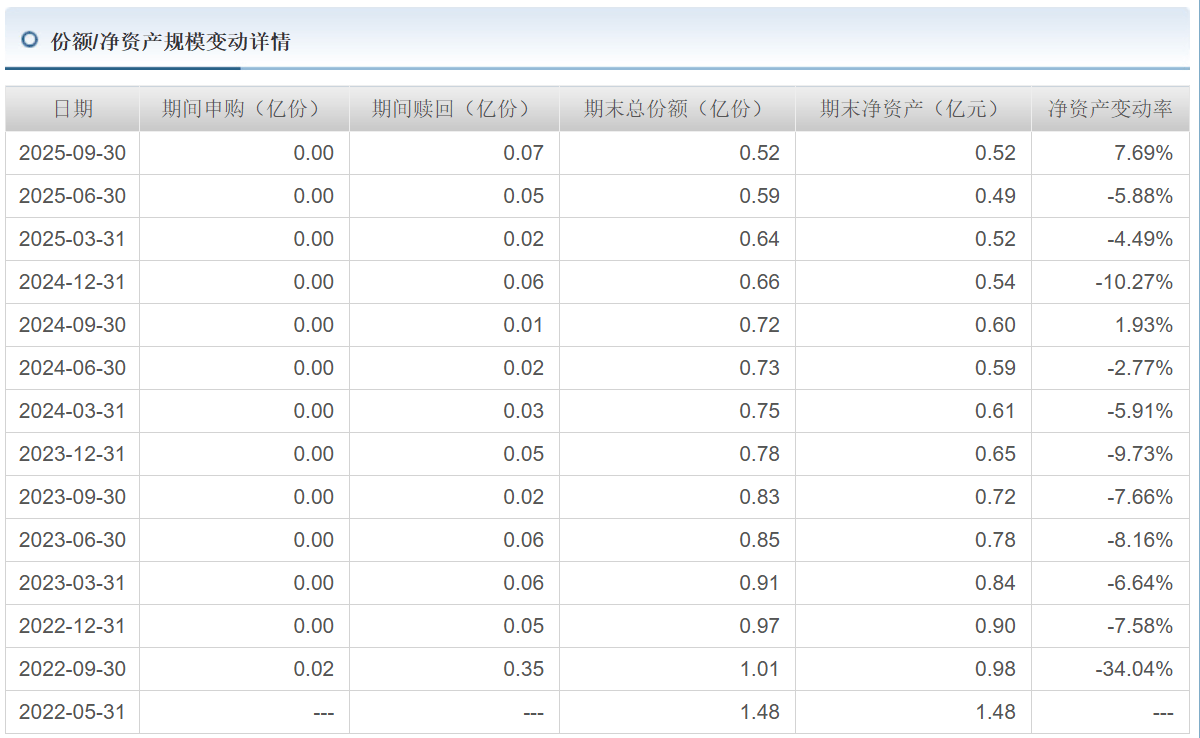
Task: Select the -10.27% net asset change cell
Action: pos(1133,282)
